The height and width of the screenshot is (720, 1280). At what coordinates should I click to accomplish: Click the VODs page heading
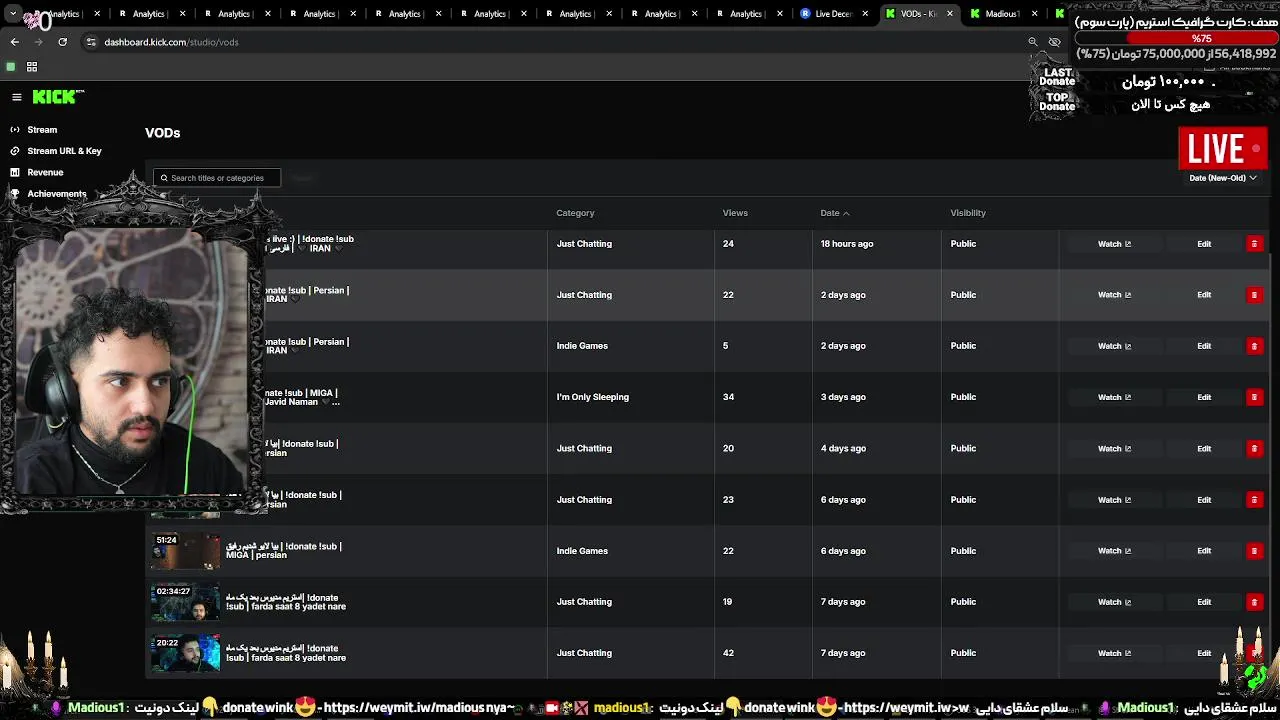tap(162, 133)
